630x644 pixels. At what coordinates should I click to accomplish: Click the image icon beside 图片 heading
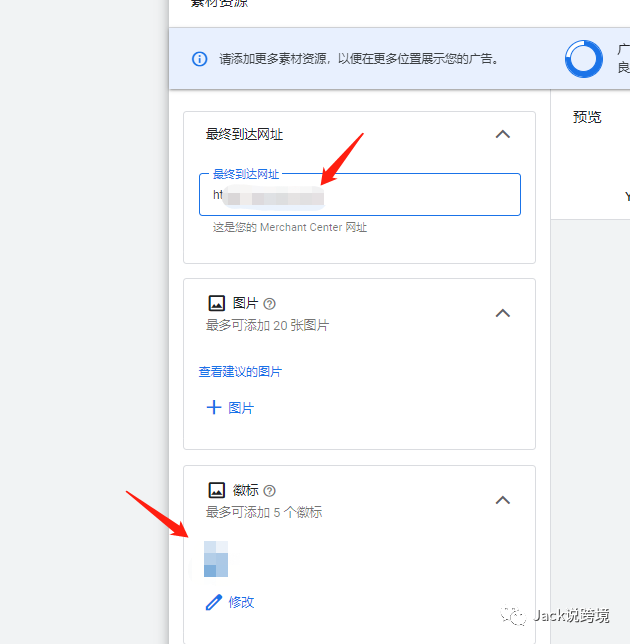[x=216, y=304]
